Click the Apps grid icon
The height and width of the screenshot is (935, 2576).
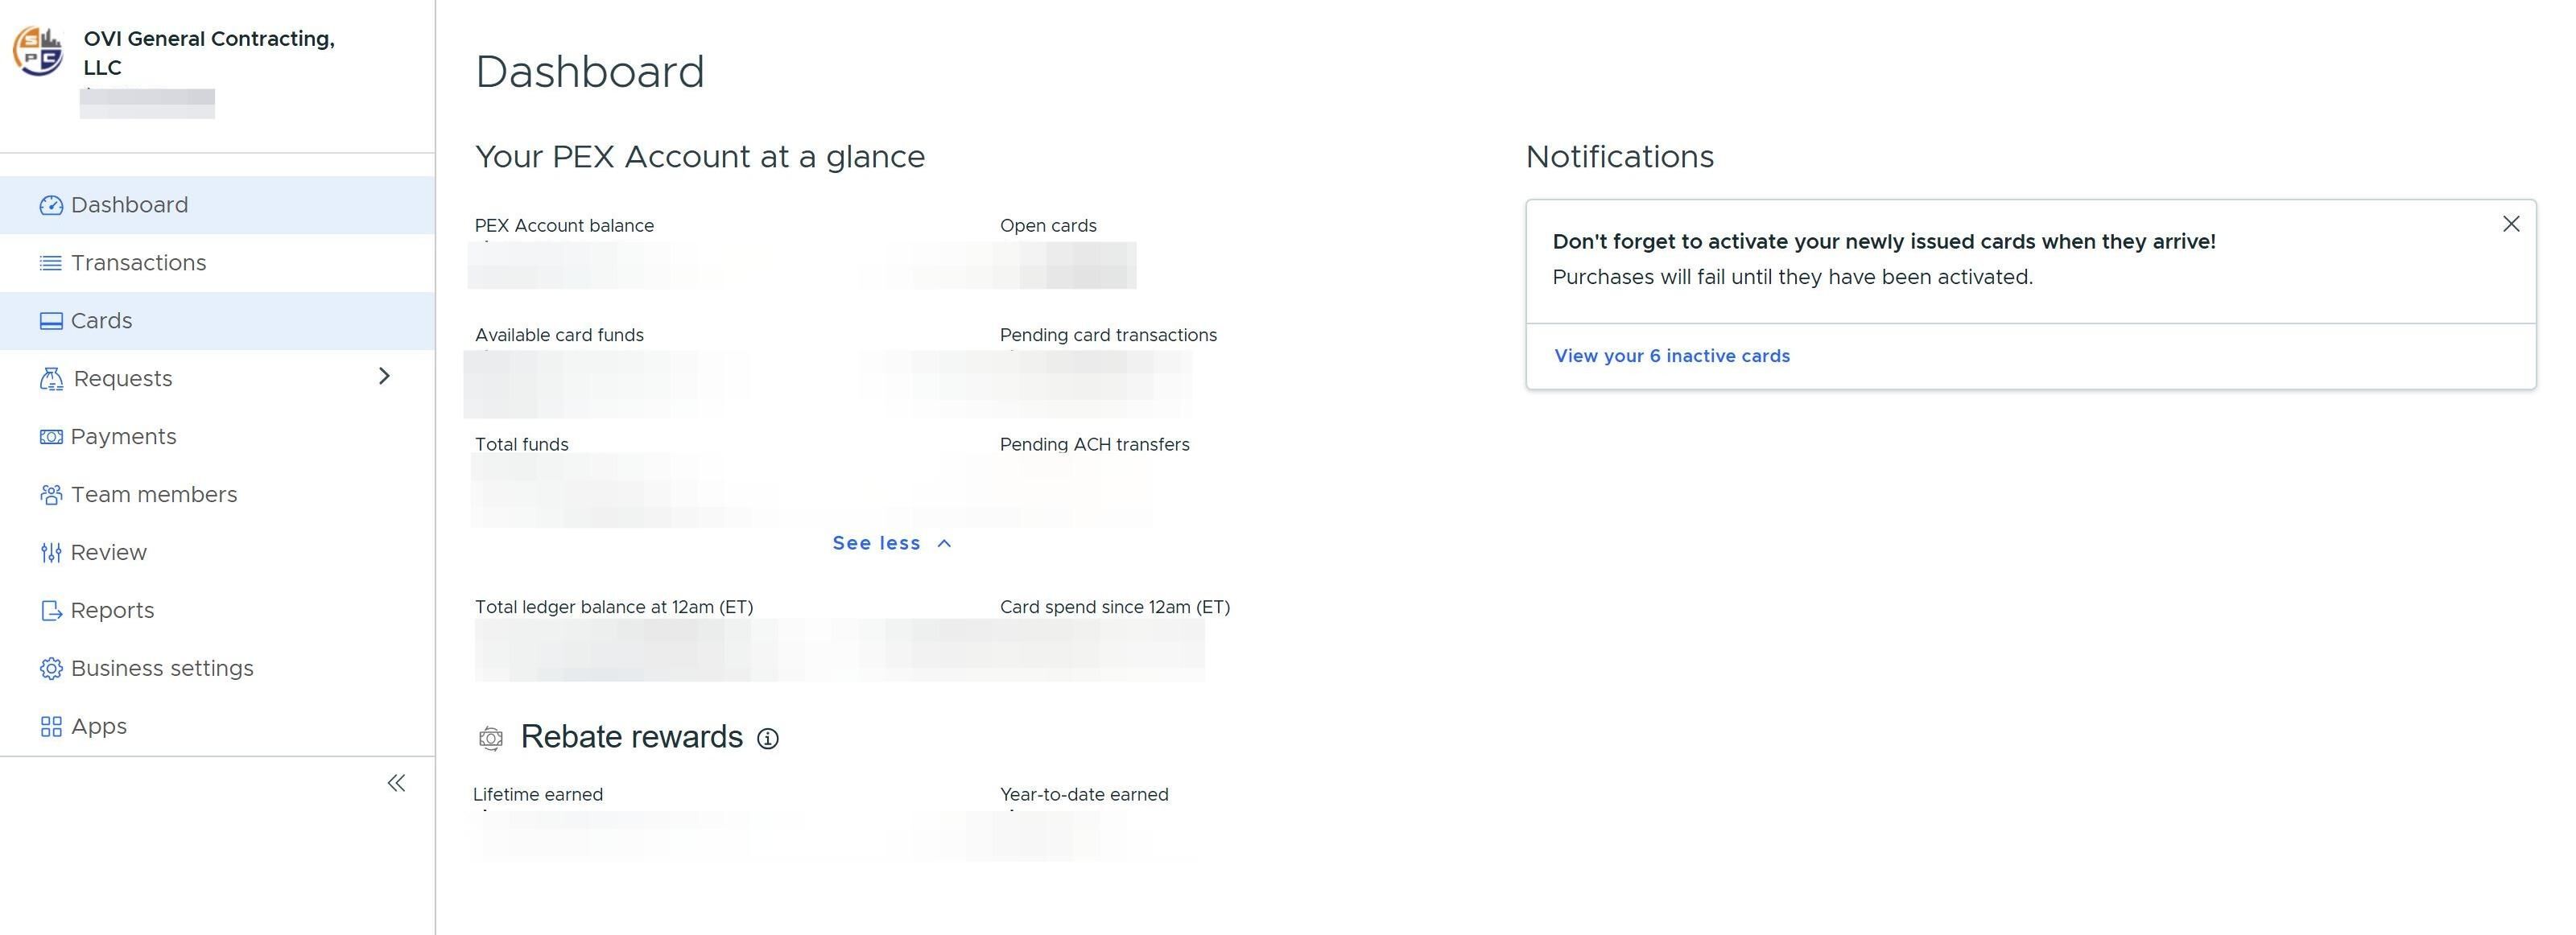[51, 727]
